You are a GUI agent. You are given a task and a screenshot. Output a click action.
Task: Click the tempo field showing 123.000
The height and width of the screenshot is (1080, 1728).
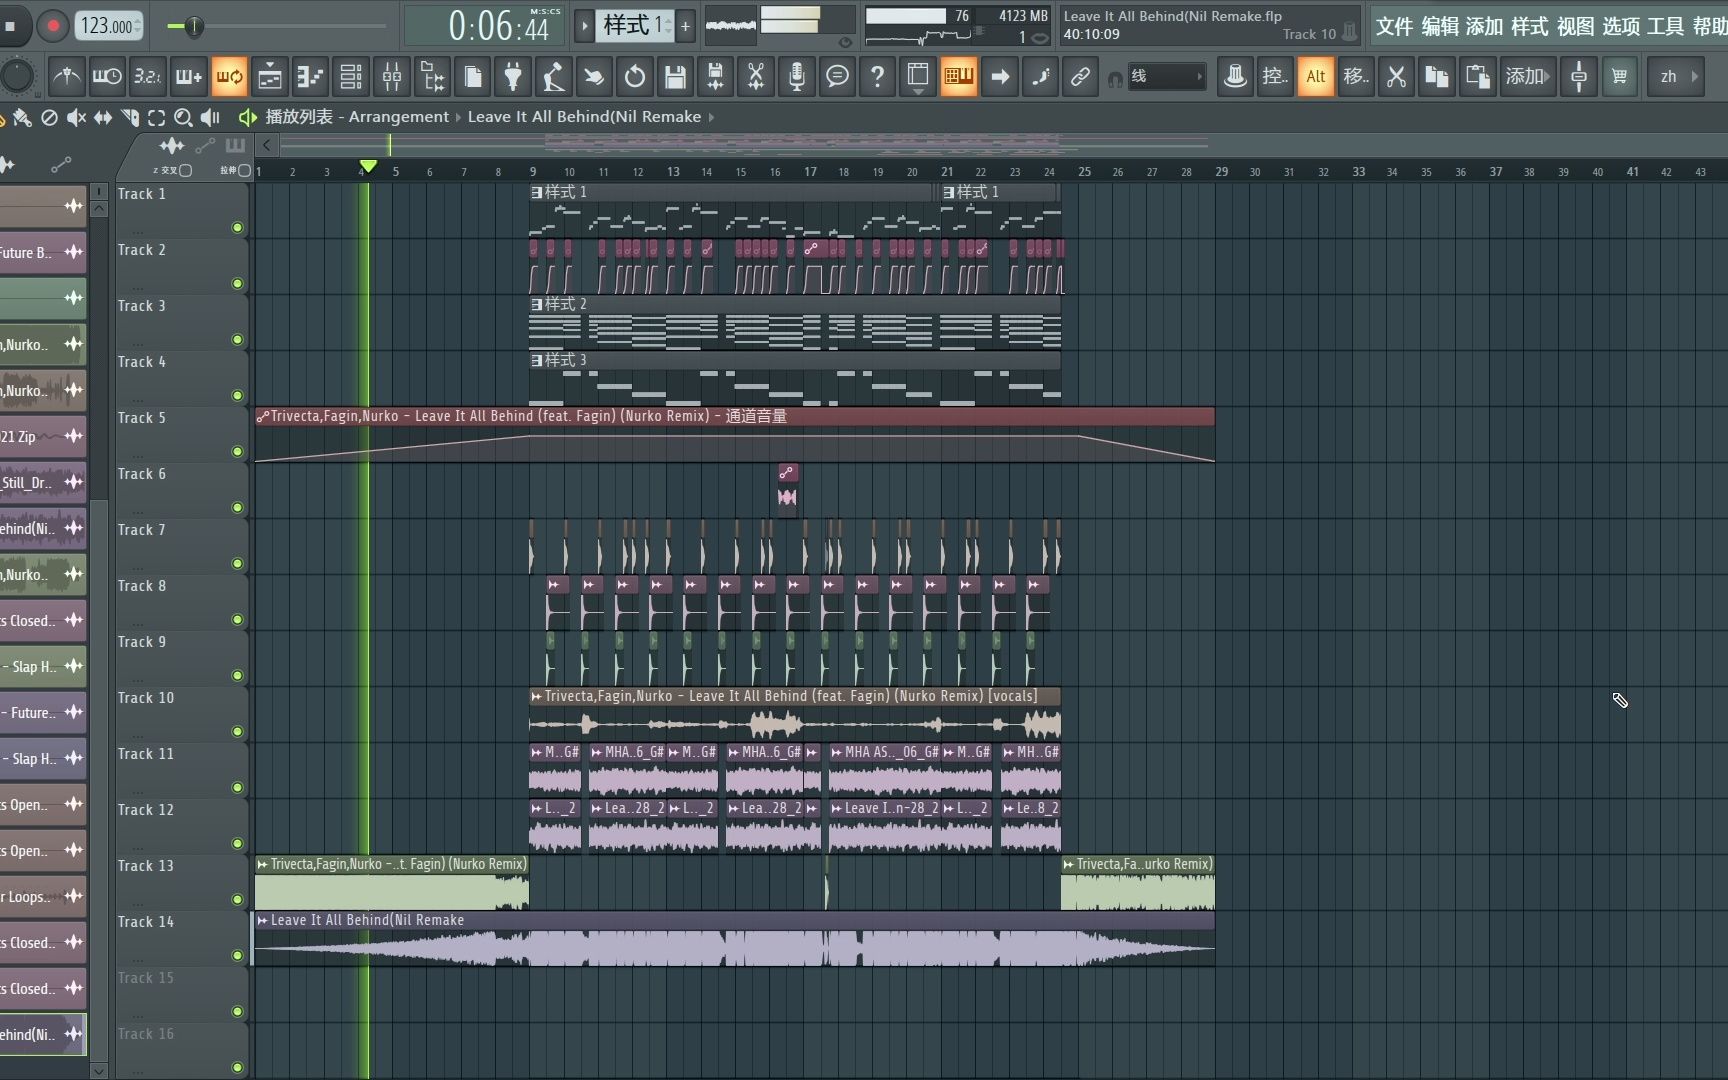coord(109,26)
